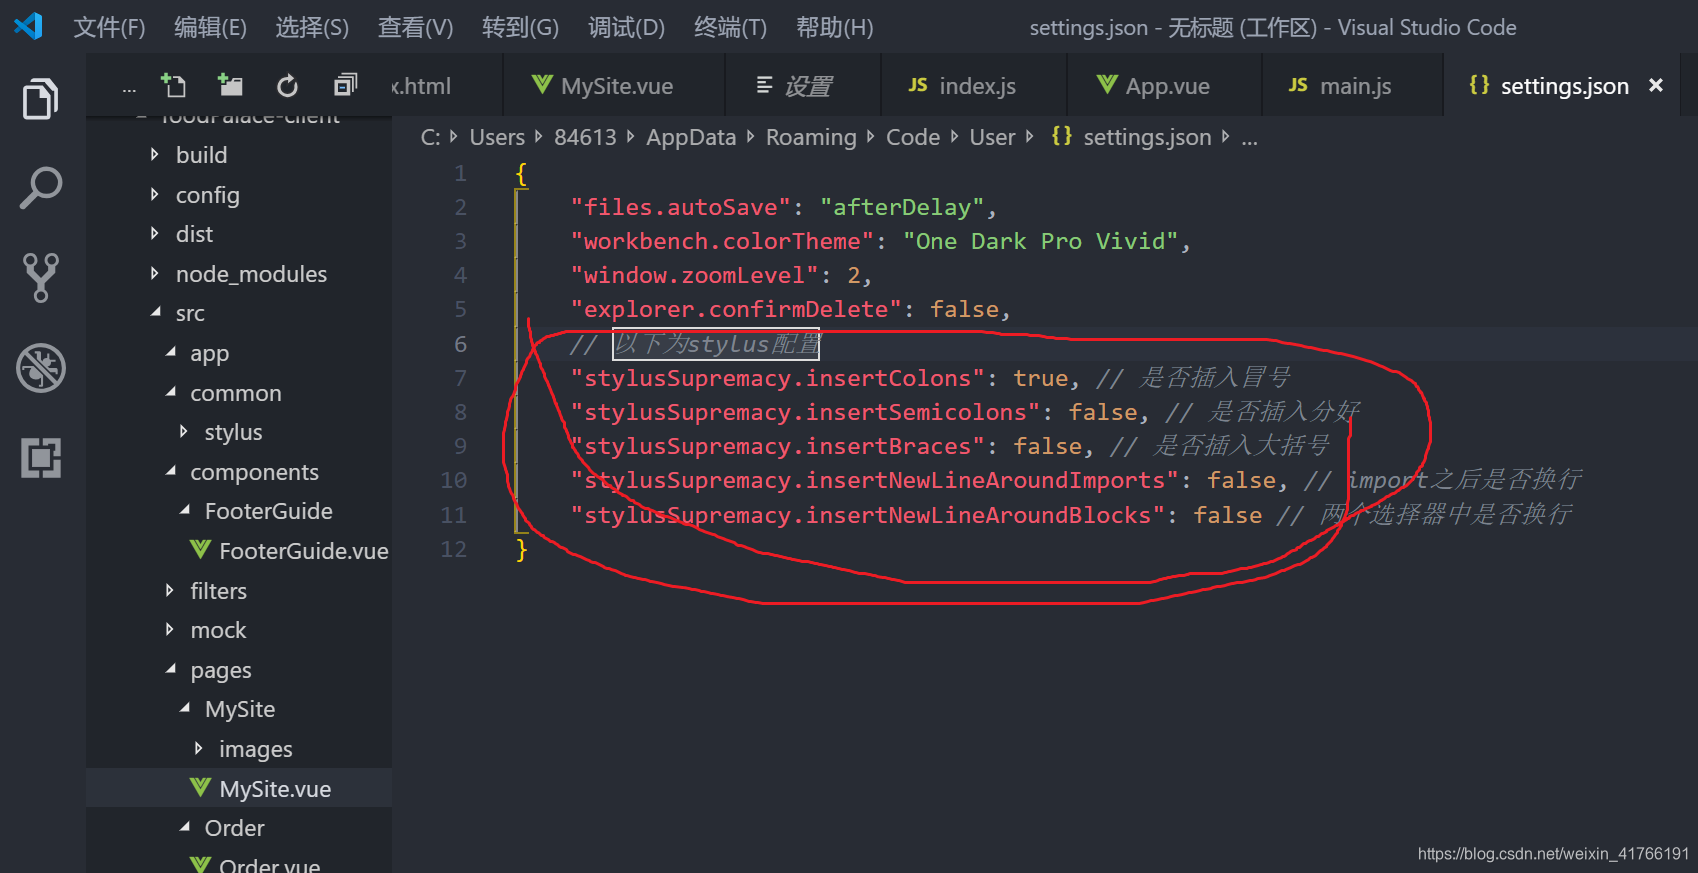The width and height of the screenshot is (1698, 873).
Task: Click Roaming in the breadcrumb path
Action: [811, 137]
